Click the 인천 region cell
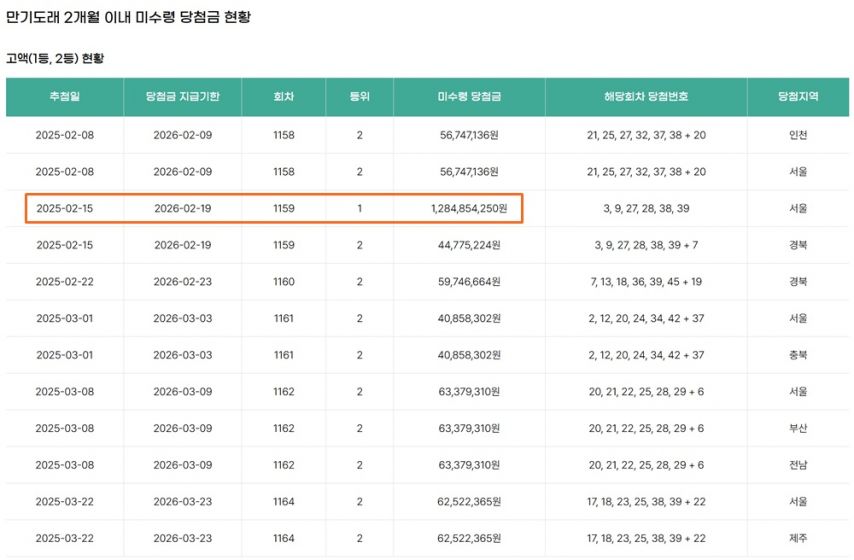This screenshot has width=854, height=560. click(x=798, y=135)
